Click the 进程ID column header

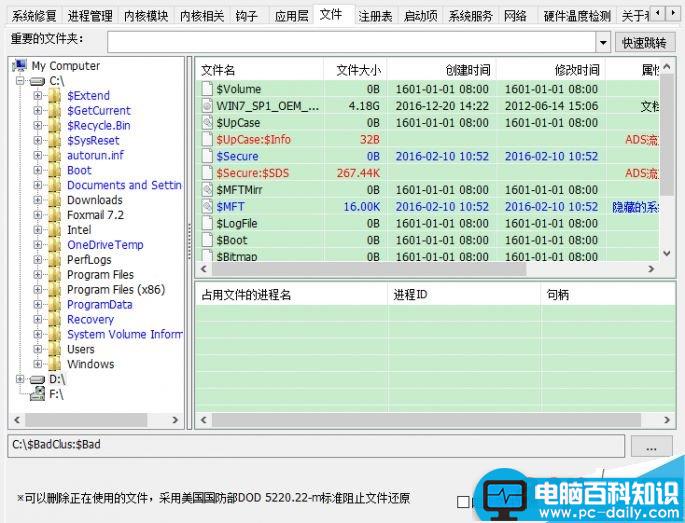coord(464,294)
